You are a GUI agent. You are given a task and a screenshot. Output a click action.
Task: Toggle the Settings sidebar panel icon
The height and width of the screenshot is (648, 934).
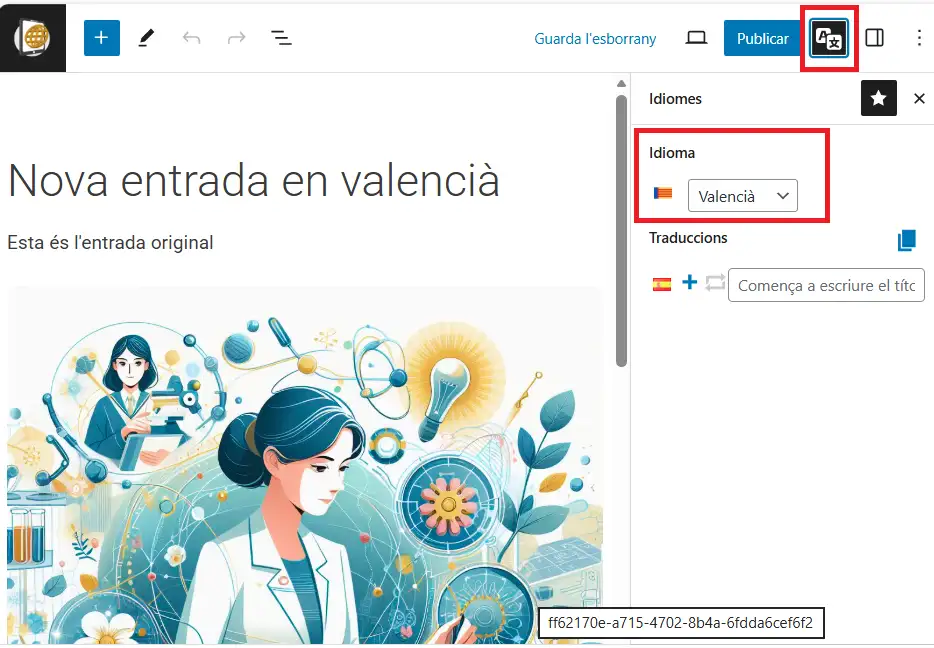[874, 38]
